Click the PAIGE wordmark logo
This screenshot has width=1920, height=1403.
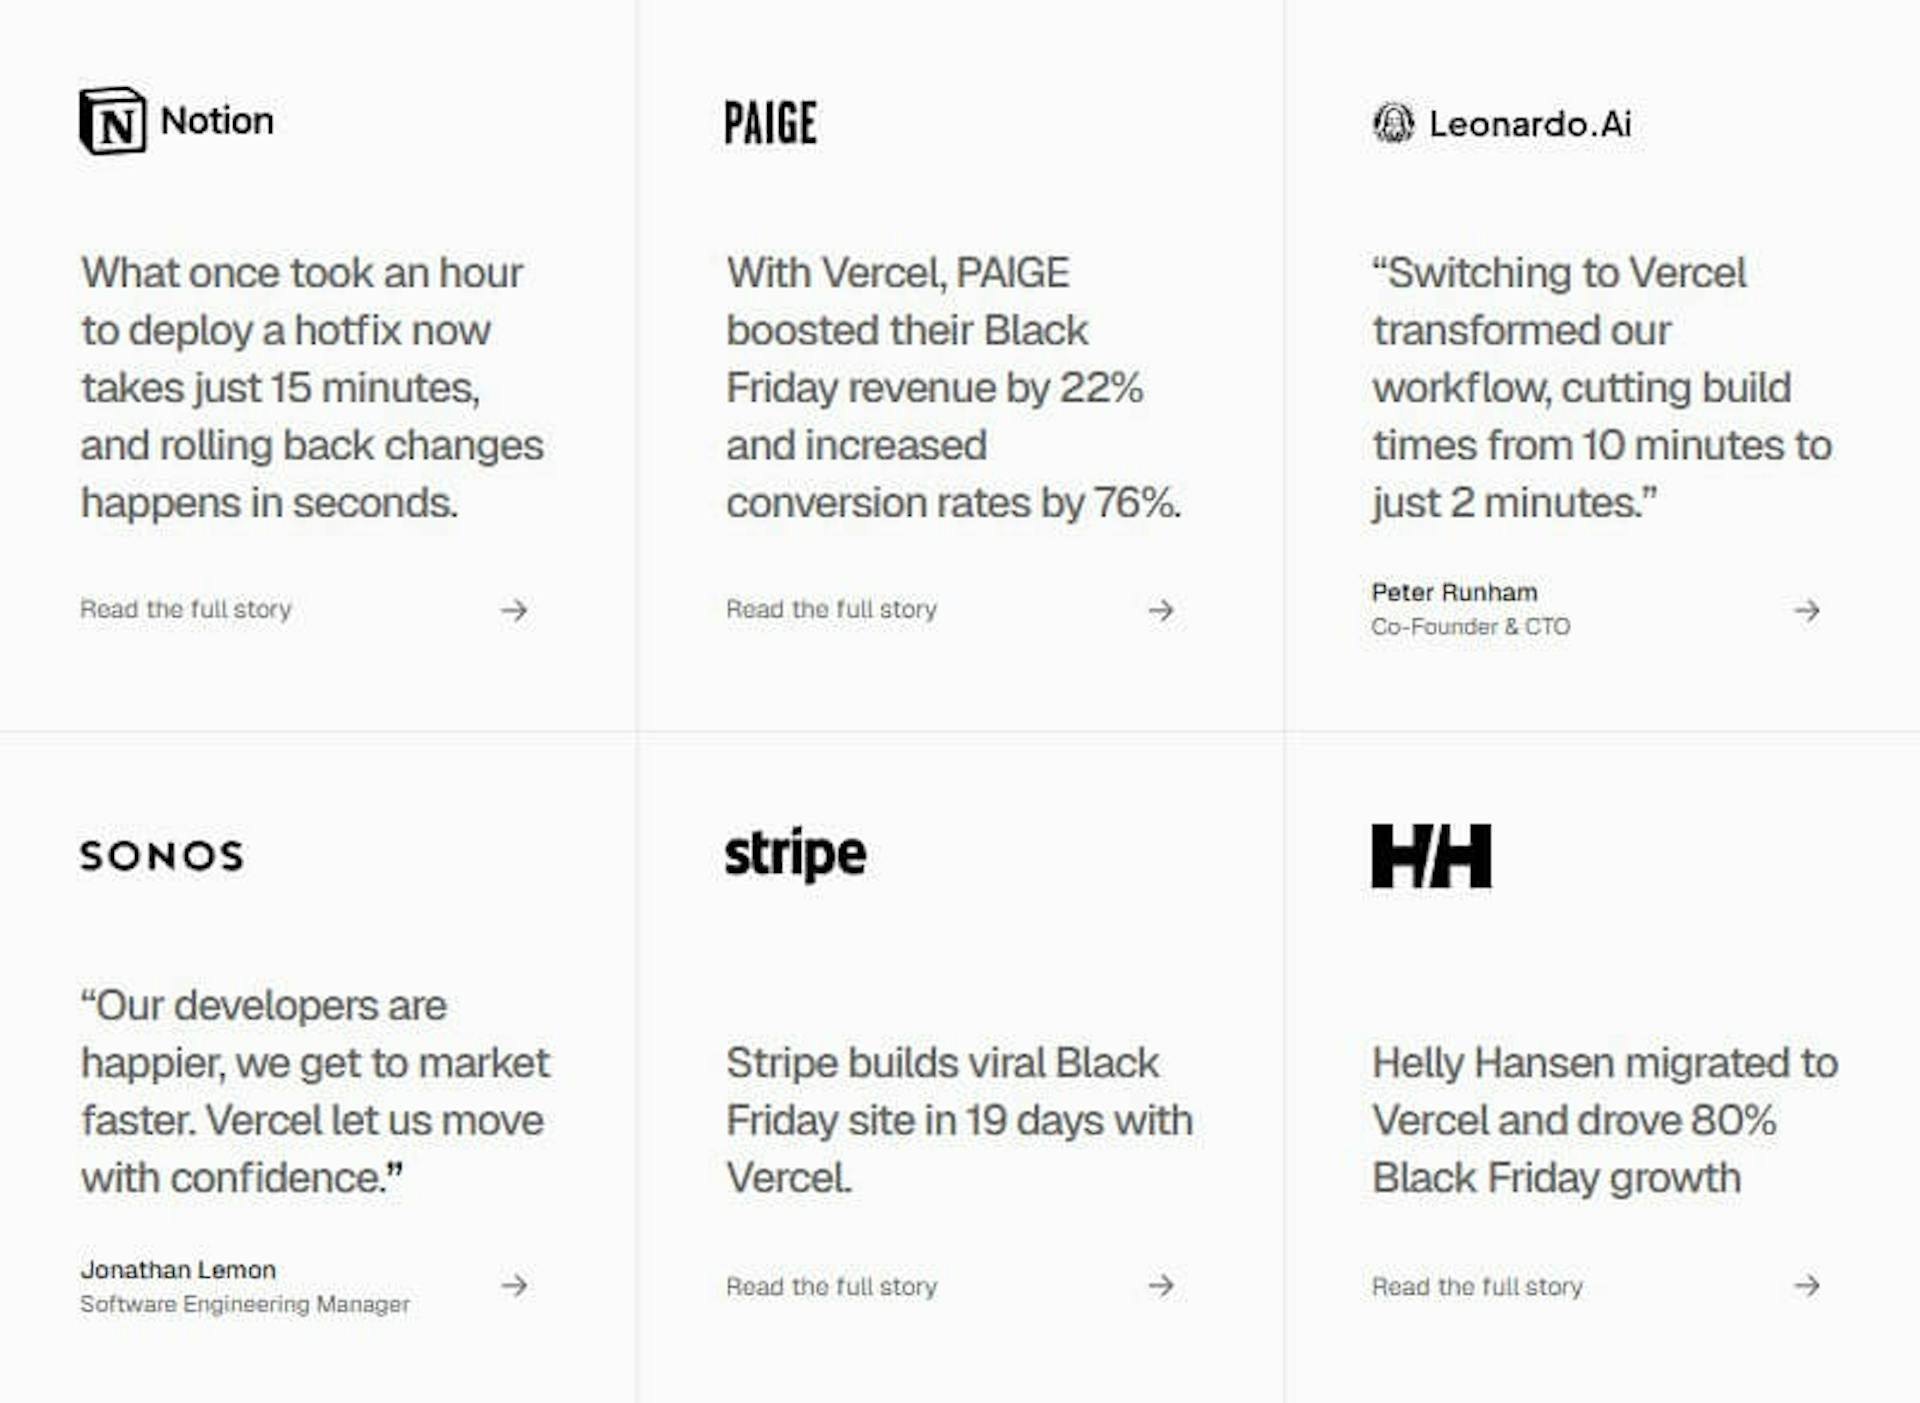pos(770,122)
